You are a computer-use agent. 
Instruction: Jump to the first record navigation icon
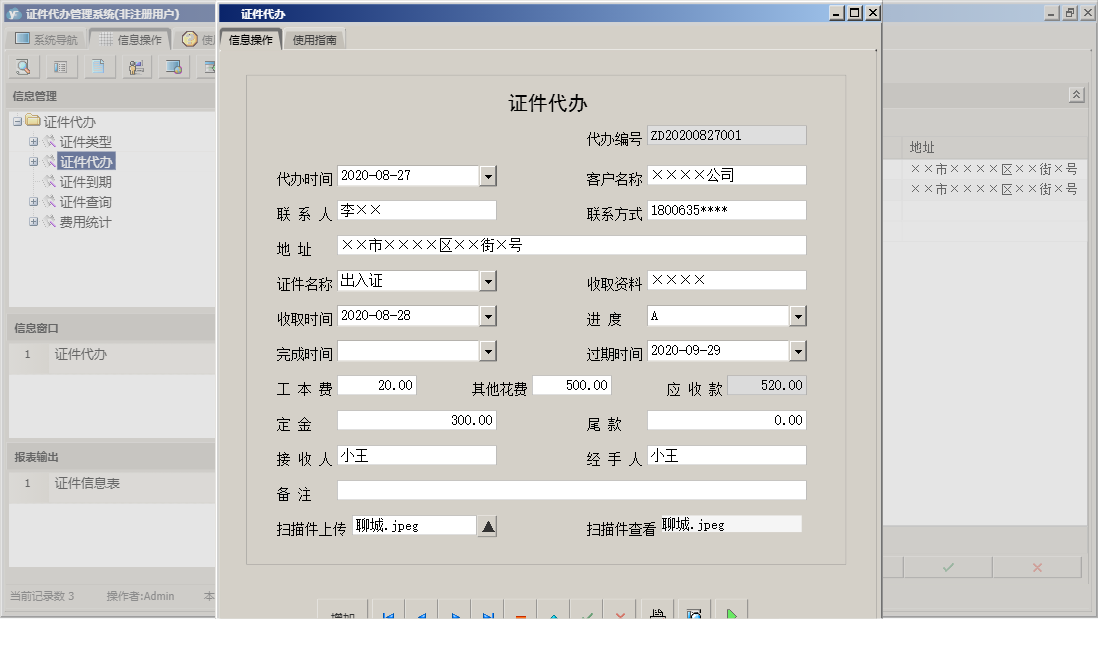(388, 615)
